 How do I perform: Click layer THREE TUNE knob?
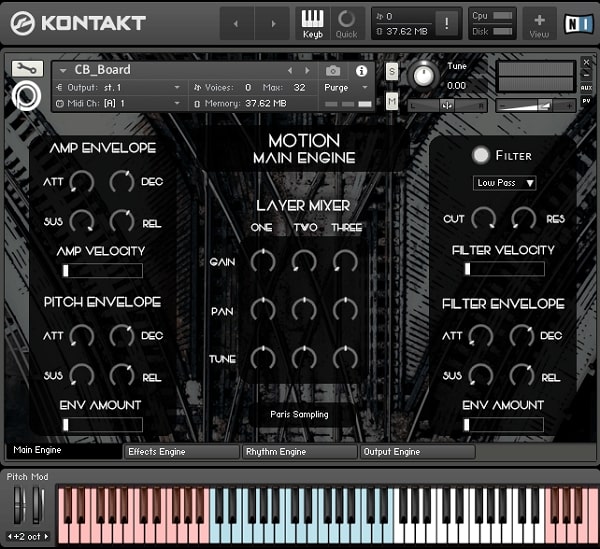tap(345, 358)
